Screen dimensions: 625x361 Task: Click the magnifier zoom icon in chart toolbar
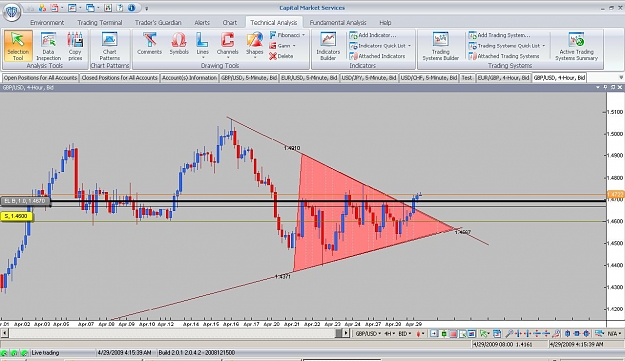[x=509, y=334]
